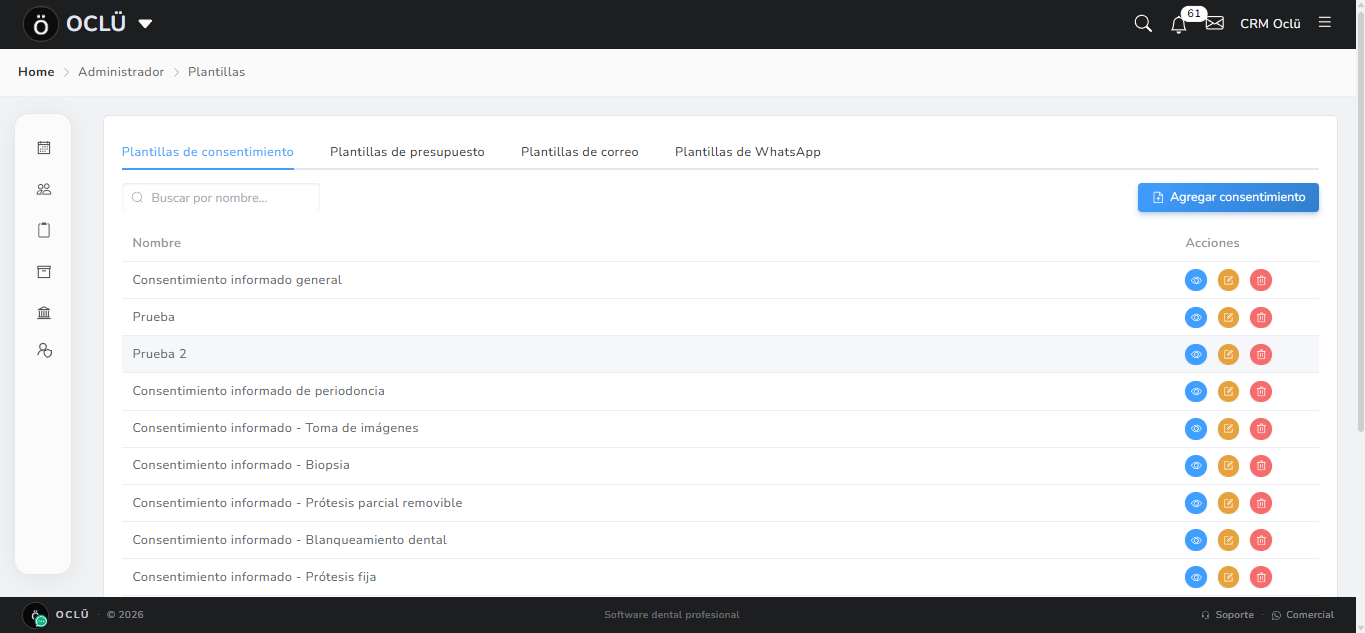The image size is (1365, 633).
Task: Edit Consentimiento informado general template
Action: point(1228,280)
